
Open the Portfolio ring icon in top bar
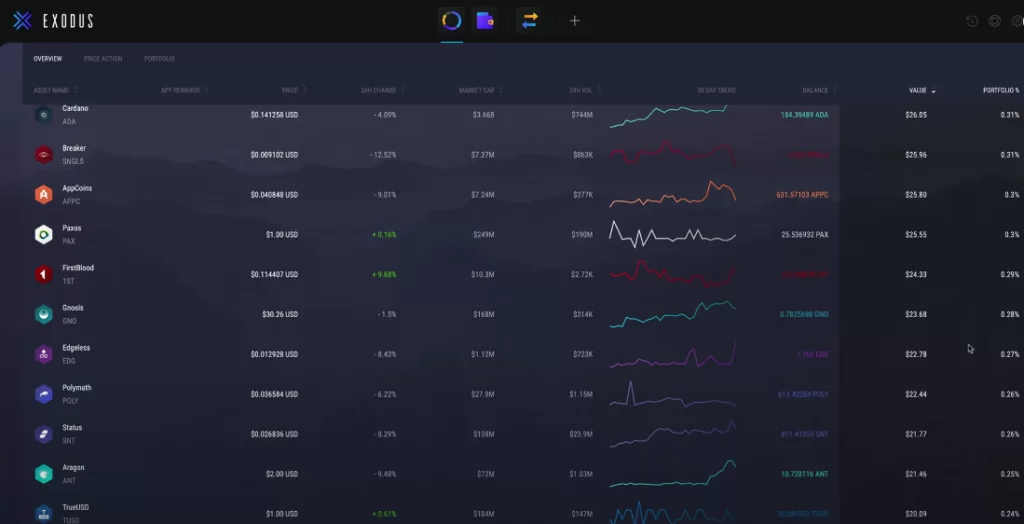coord(451,20)
